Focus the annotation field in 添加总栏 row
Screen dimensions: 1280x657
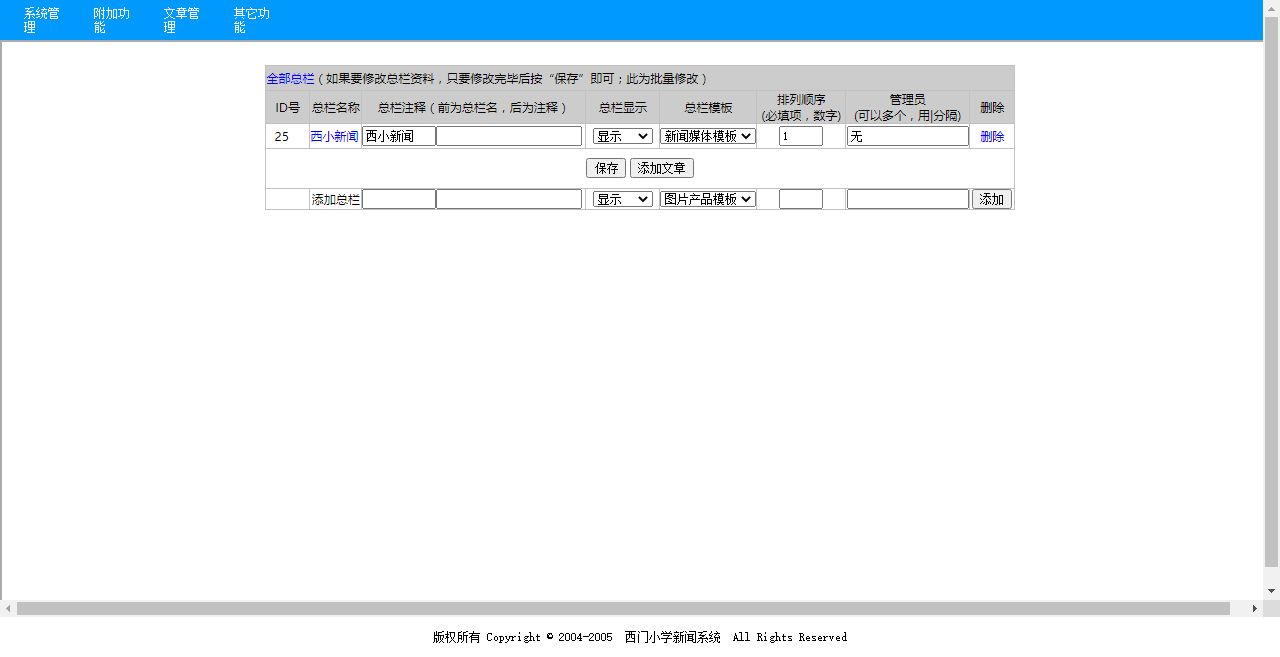click(509, 199)
